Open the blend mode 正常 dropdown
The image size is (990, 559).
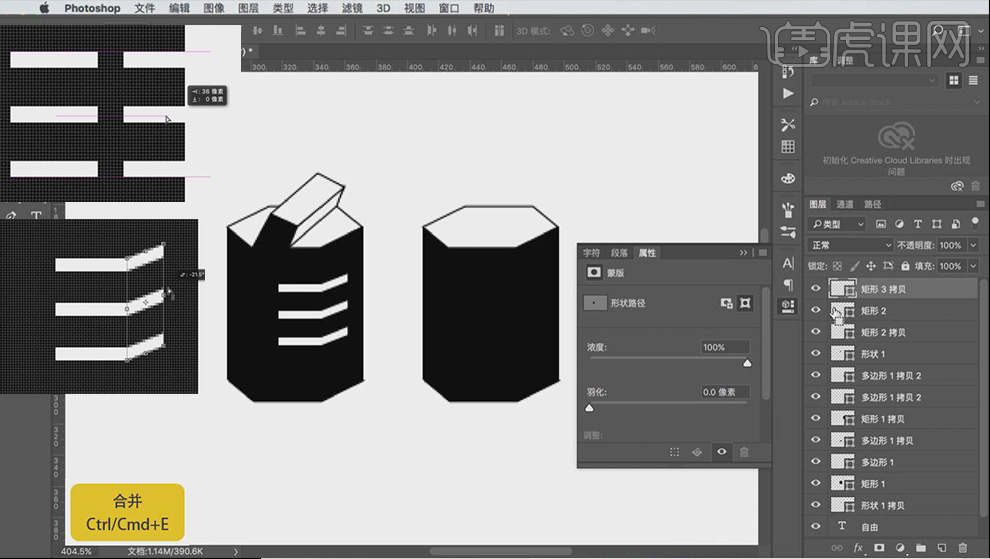pos(851,245)
